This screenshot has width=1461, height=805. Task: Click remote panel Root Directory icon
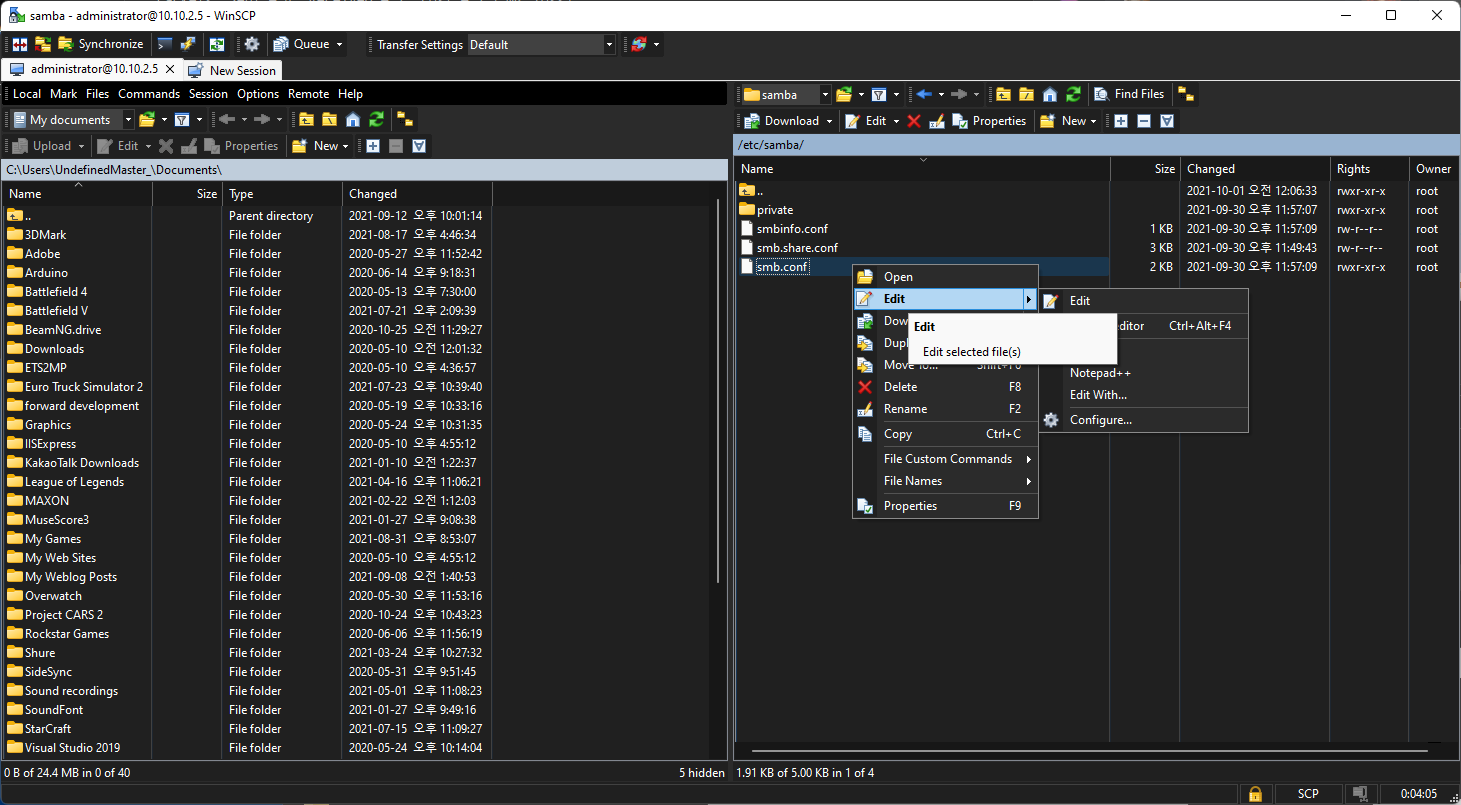pyautogui.click(x=1026, y=94)
